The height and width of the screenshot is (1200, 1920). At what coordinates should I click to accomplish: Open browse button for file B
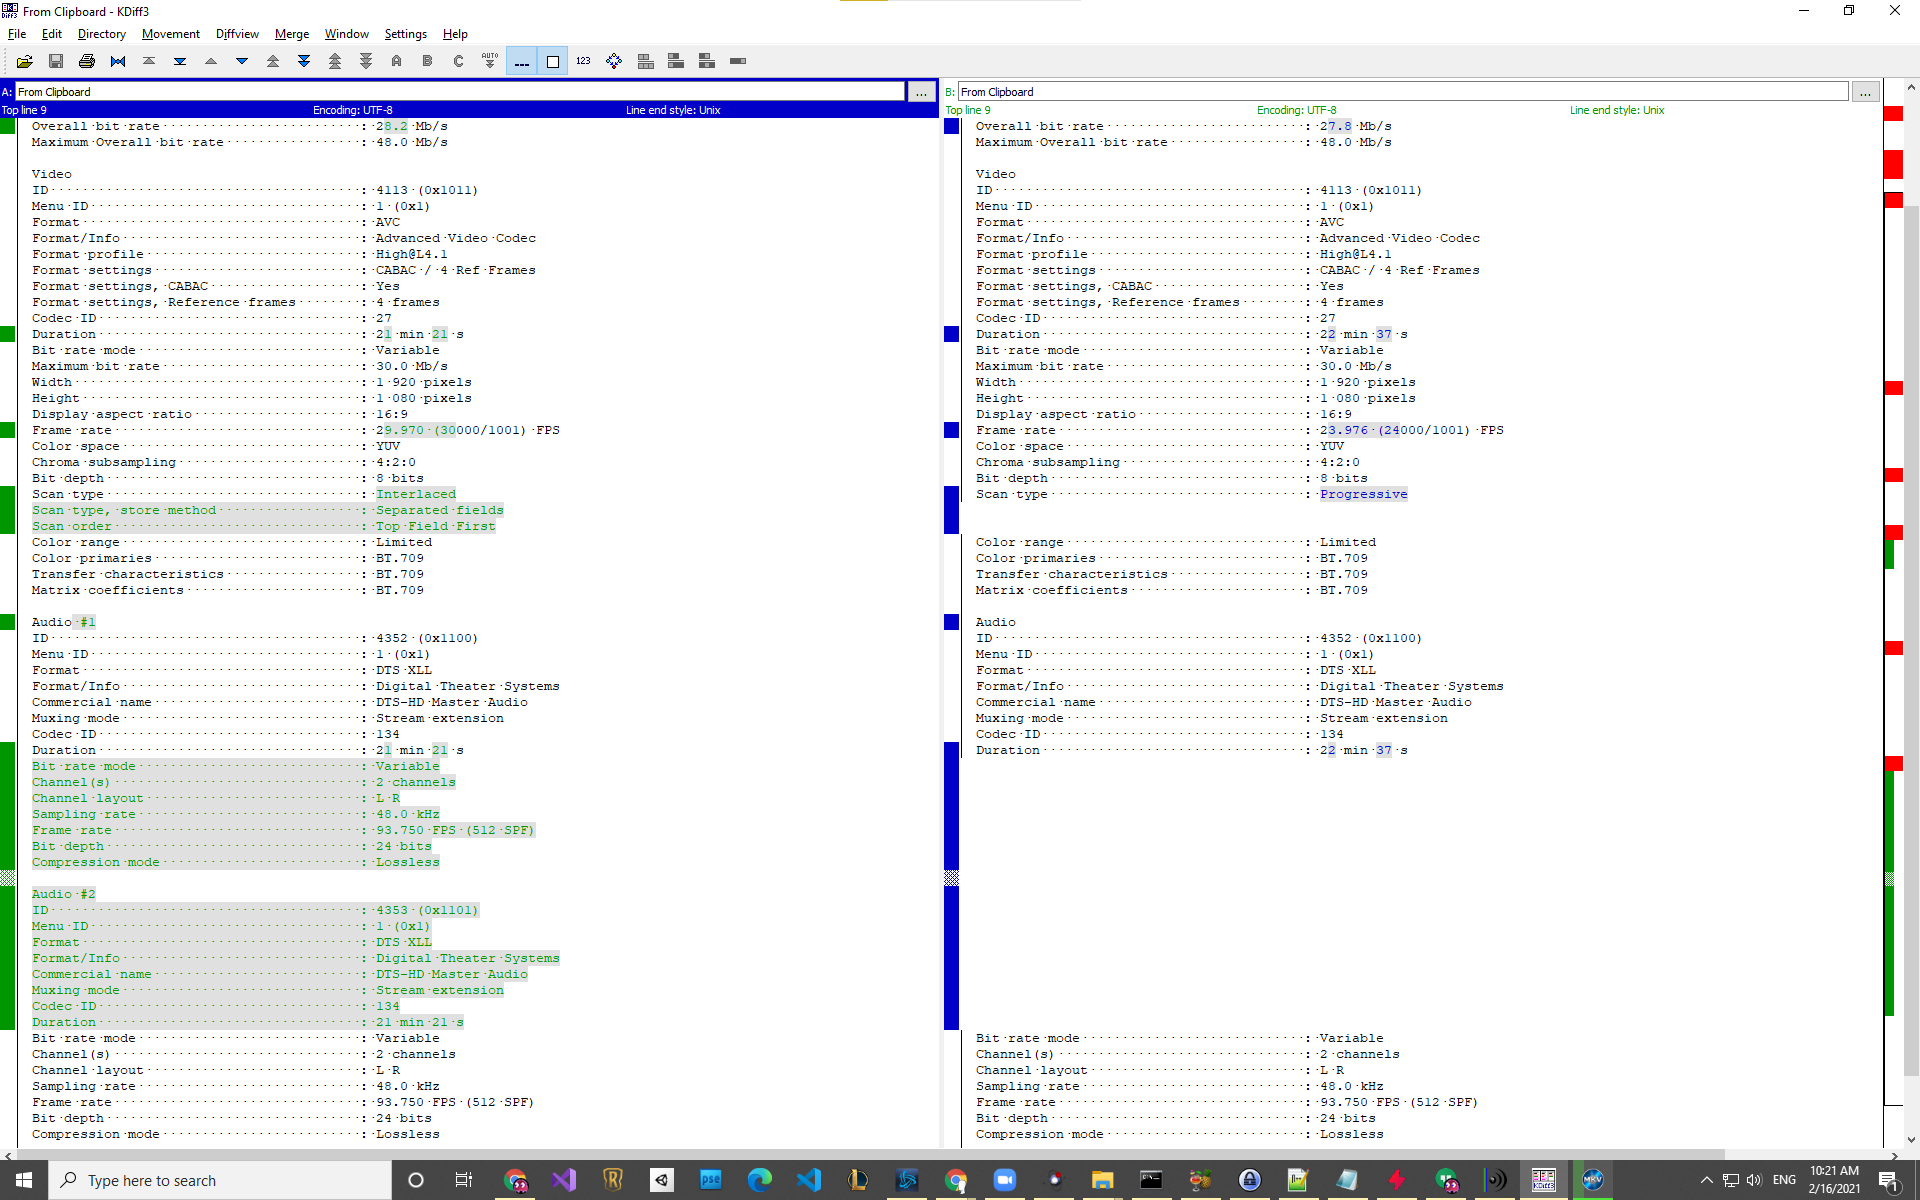tap(1865, 92)
